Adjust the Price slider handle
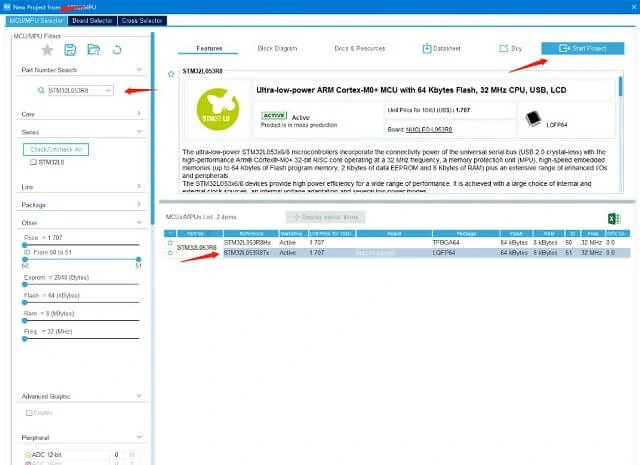Screen dimensions: 640x465 click(x=24, y=245)
